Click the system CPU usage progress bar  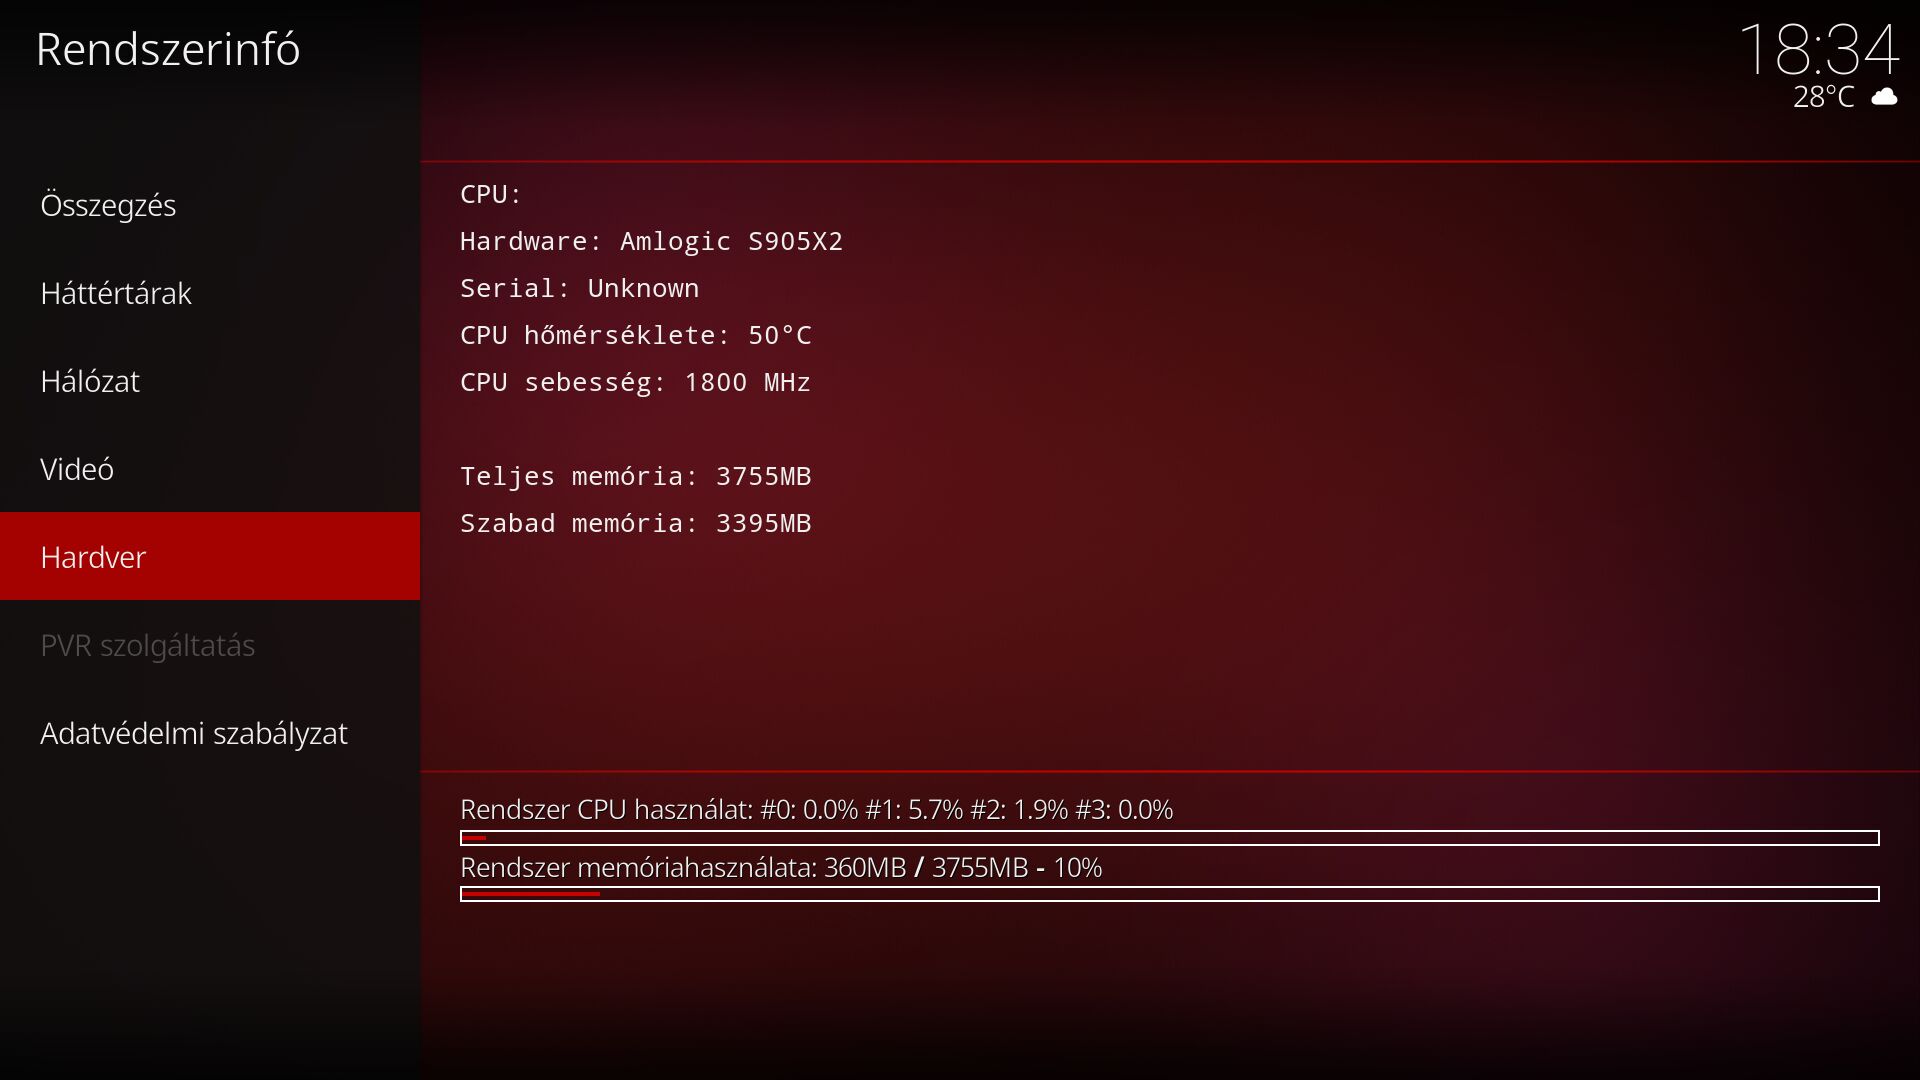coord(1169,838)
